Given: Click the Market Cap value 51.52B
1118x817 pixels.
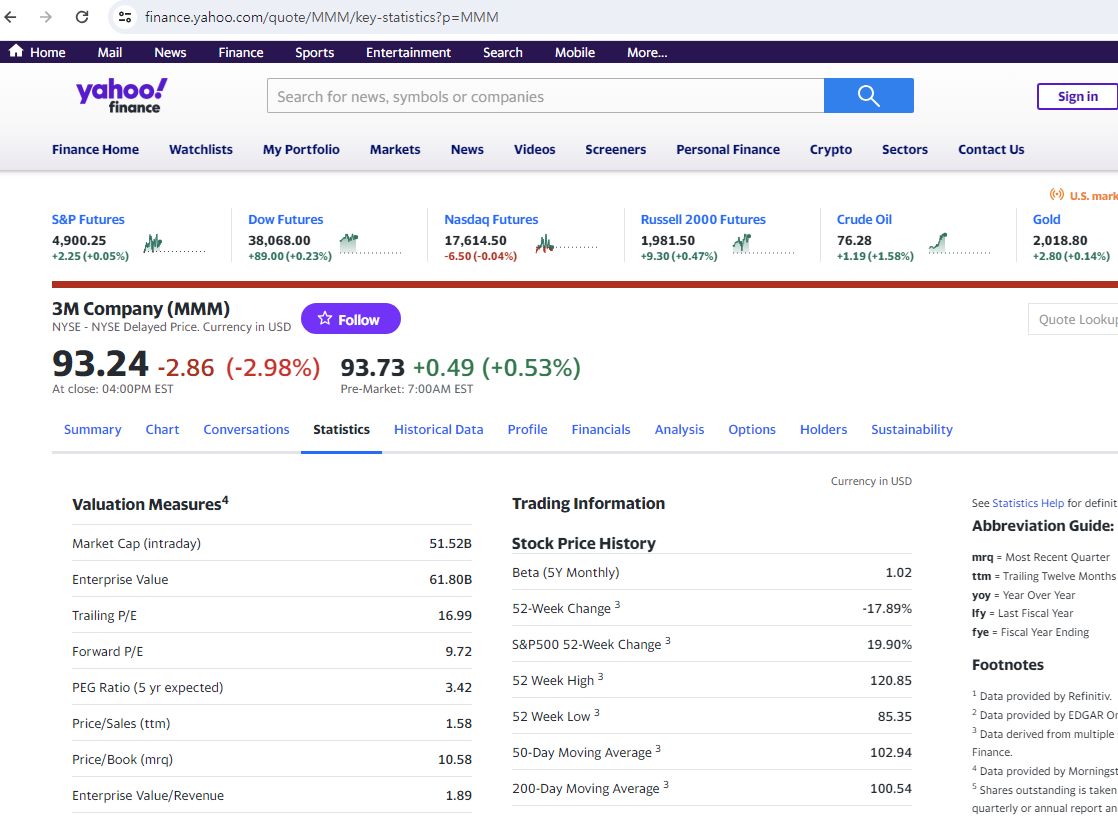Looking at the screenshot, I should [451, 543].
